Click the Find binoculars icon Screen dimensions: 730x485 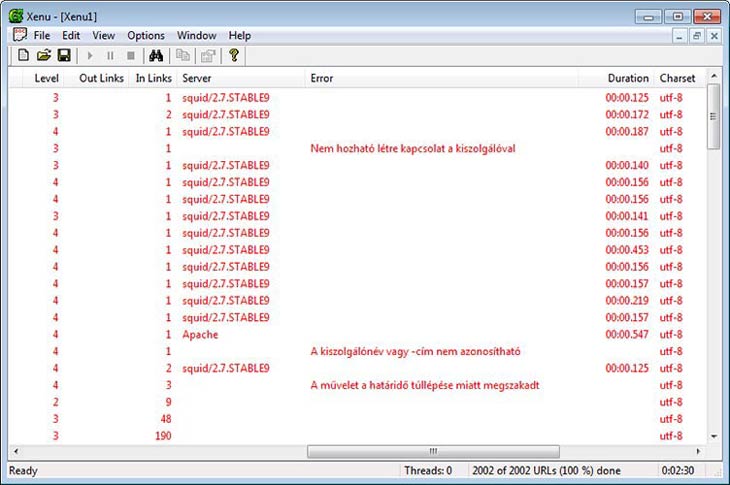(x=155, y=56)
